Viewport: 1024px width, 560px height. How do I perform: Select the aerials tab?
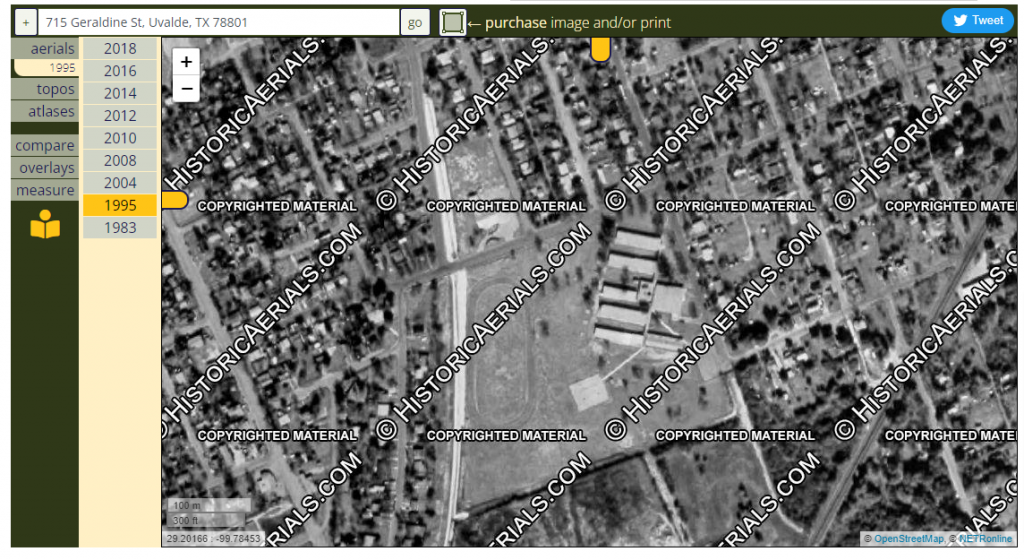tap(45, 48)
